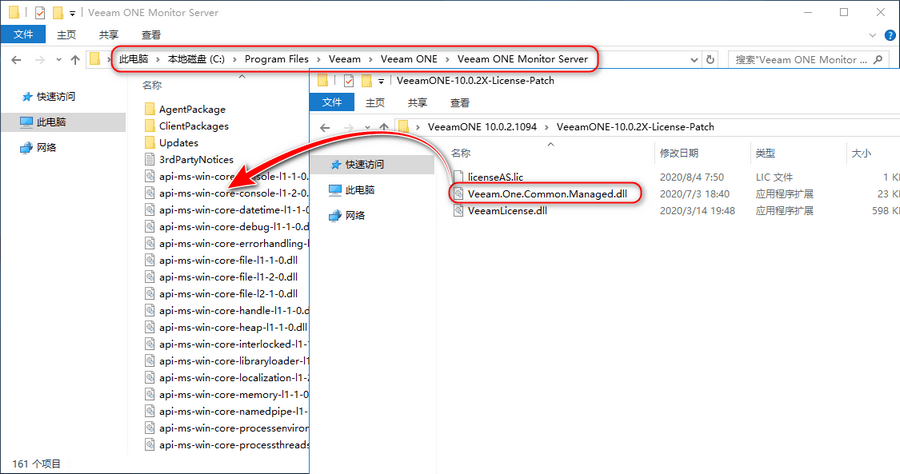Viewport: 900px width, 474px height.
Task: Click the 此电脑 breadcrumb in Monitor Server address bar
Action: (x=134, y=59)
